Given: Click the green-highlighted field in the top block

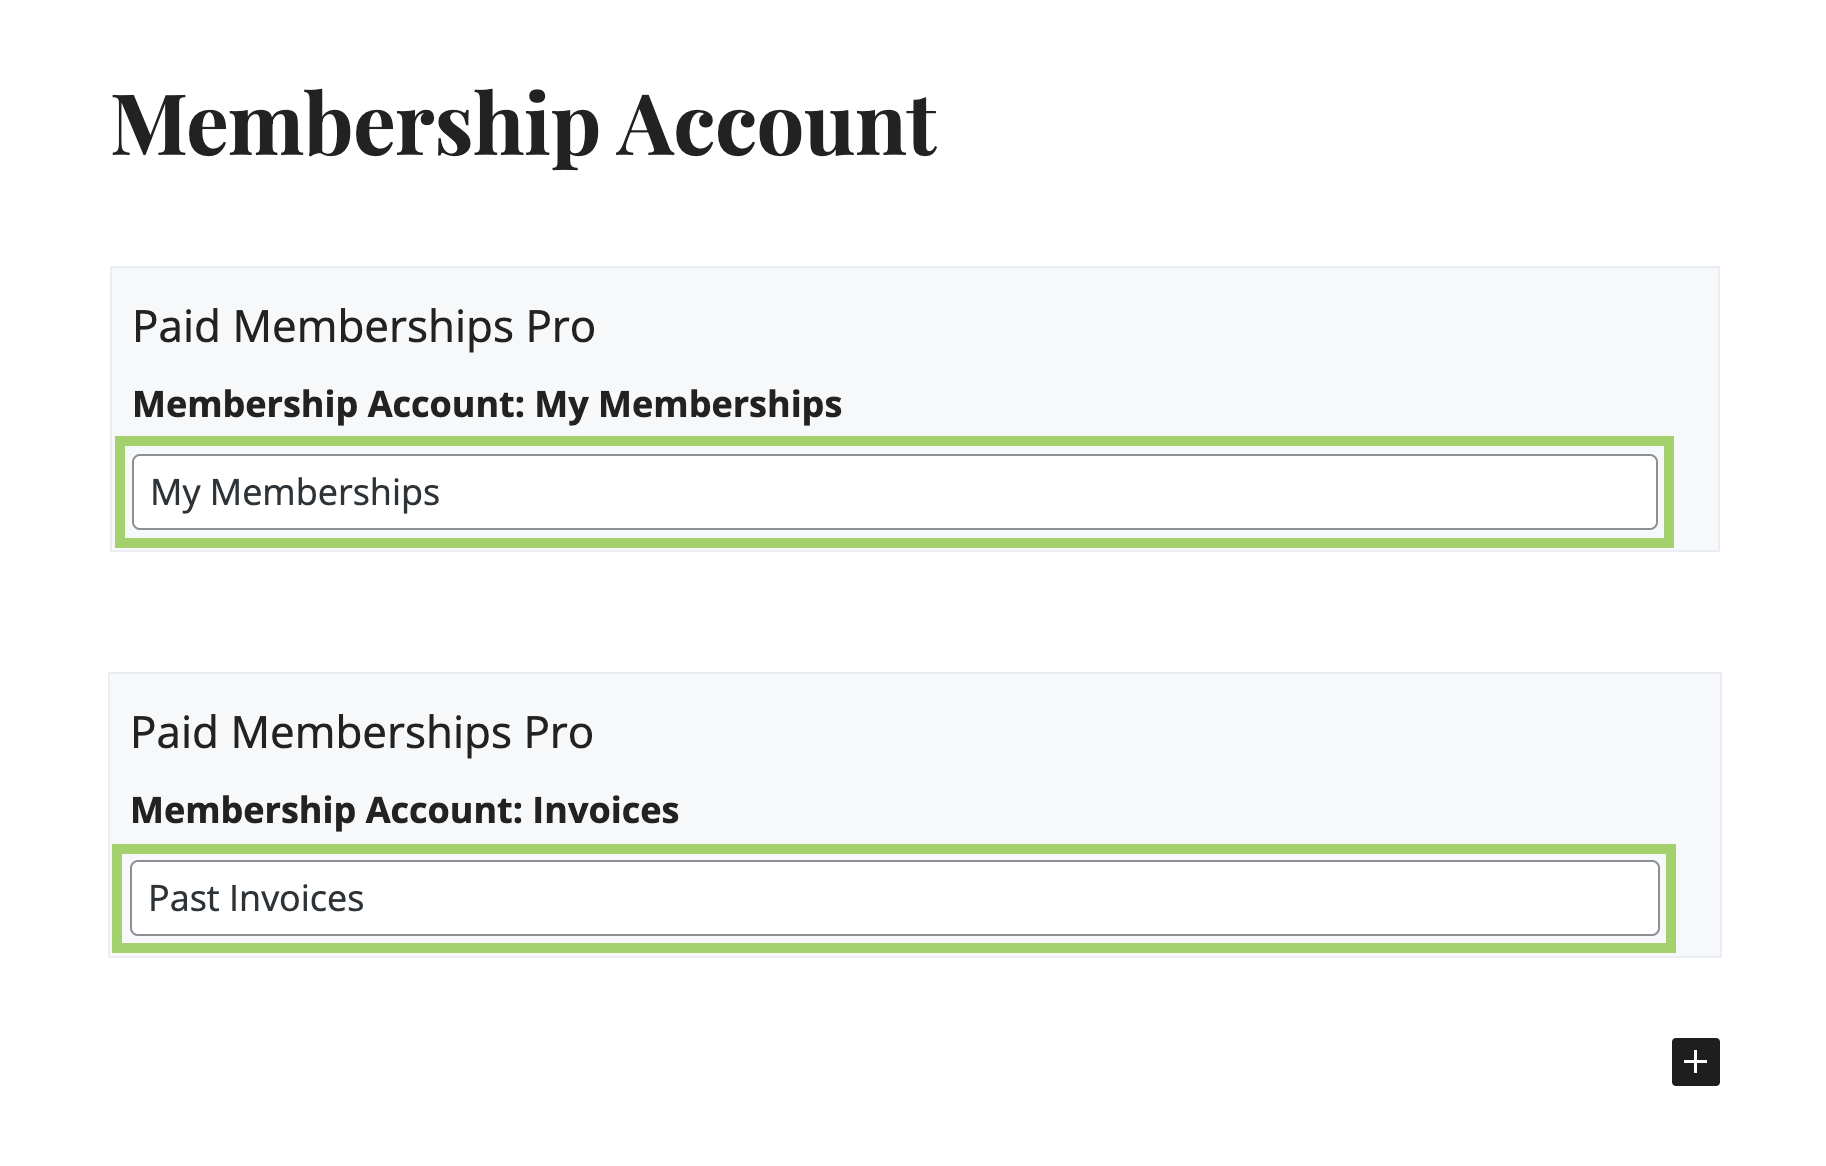Looking at the screenshot, I should tap(890, 491).
